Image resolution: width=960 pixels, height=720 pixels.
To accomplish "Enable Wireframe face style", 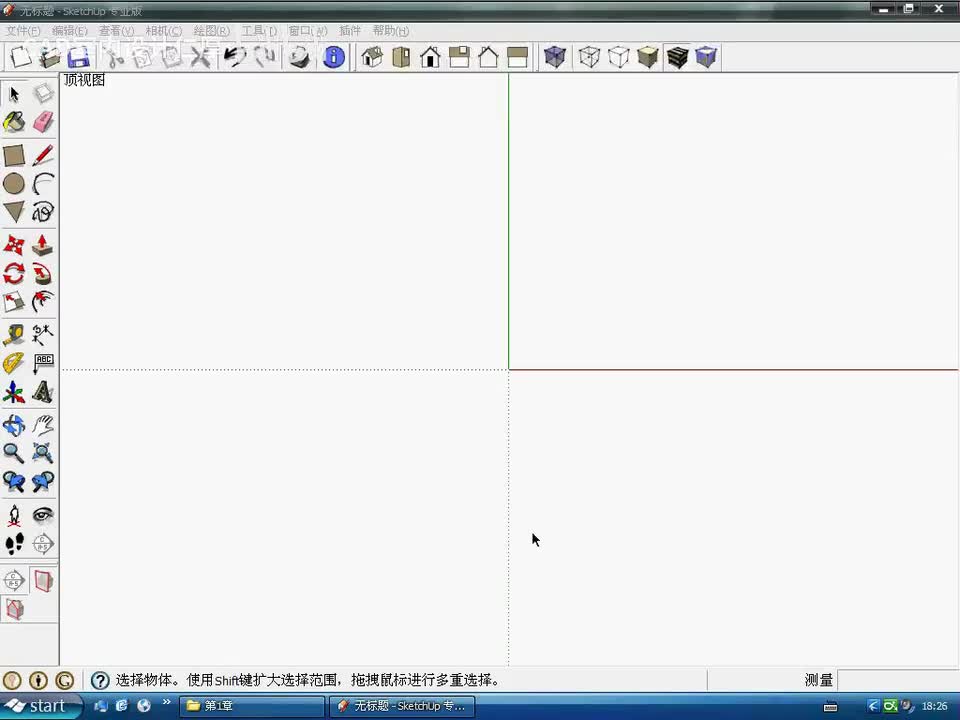I will 589,57.
